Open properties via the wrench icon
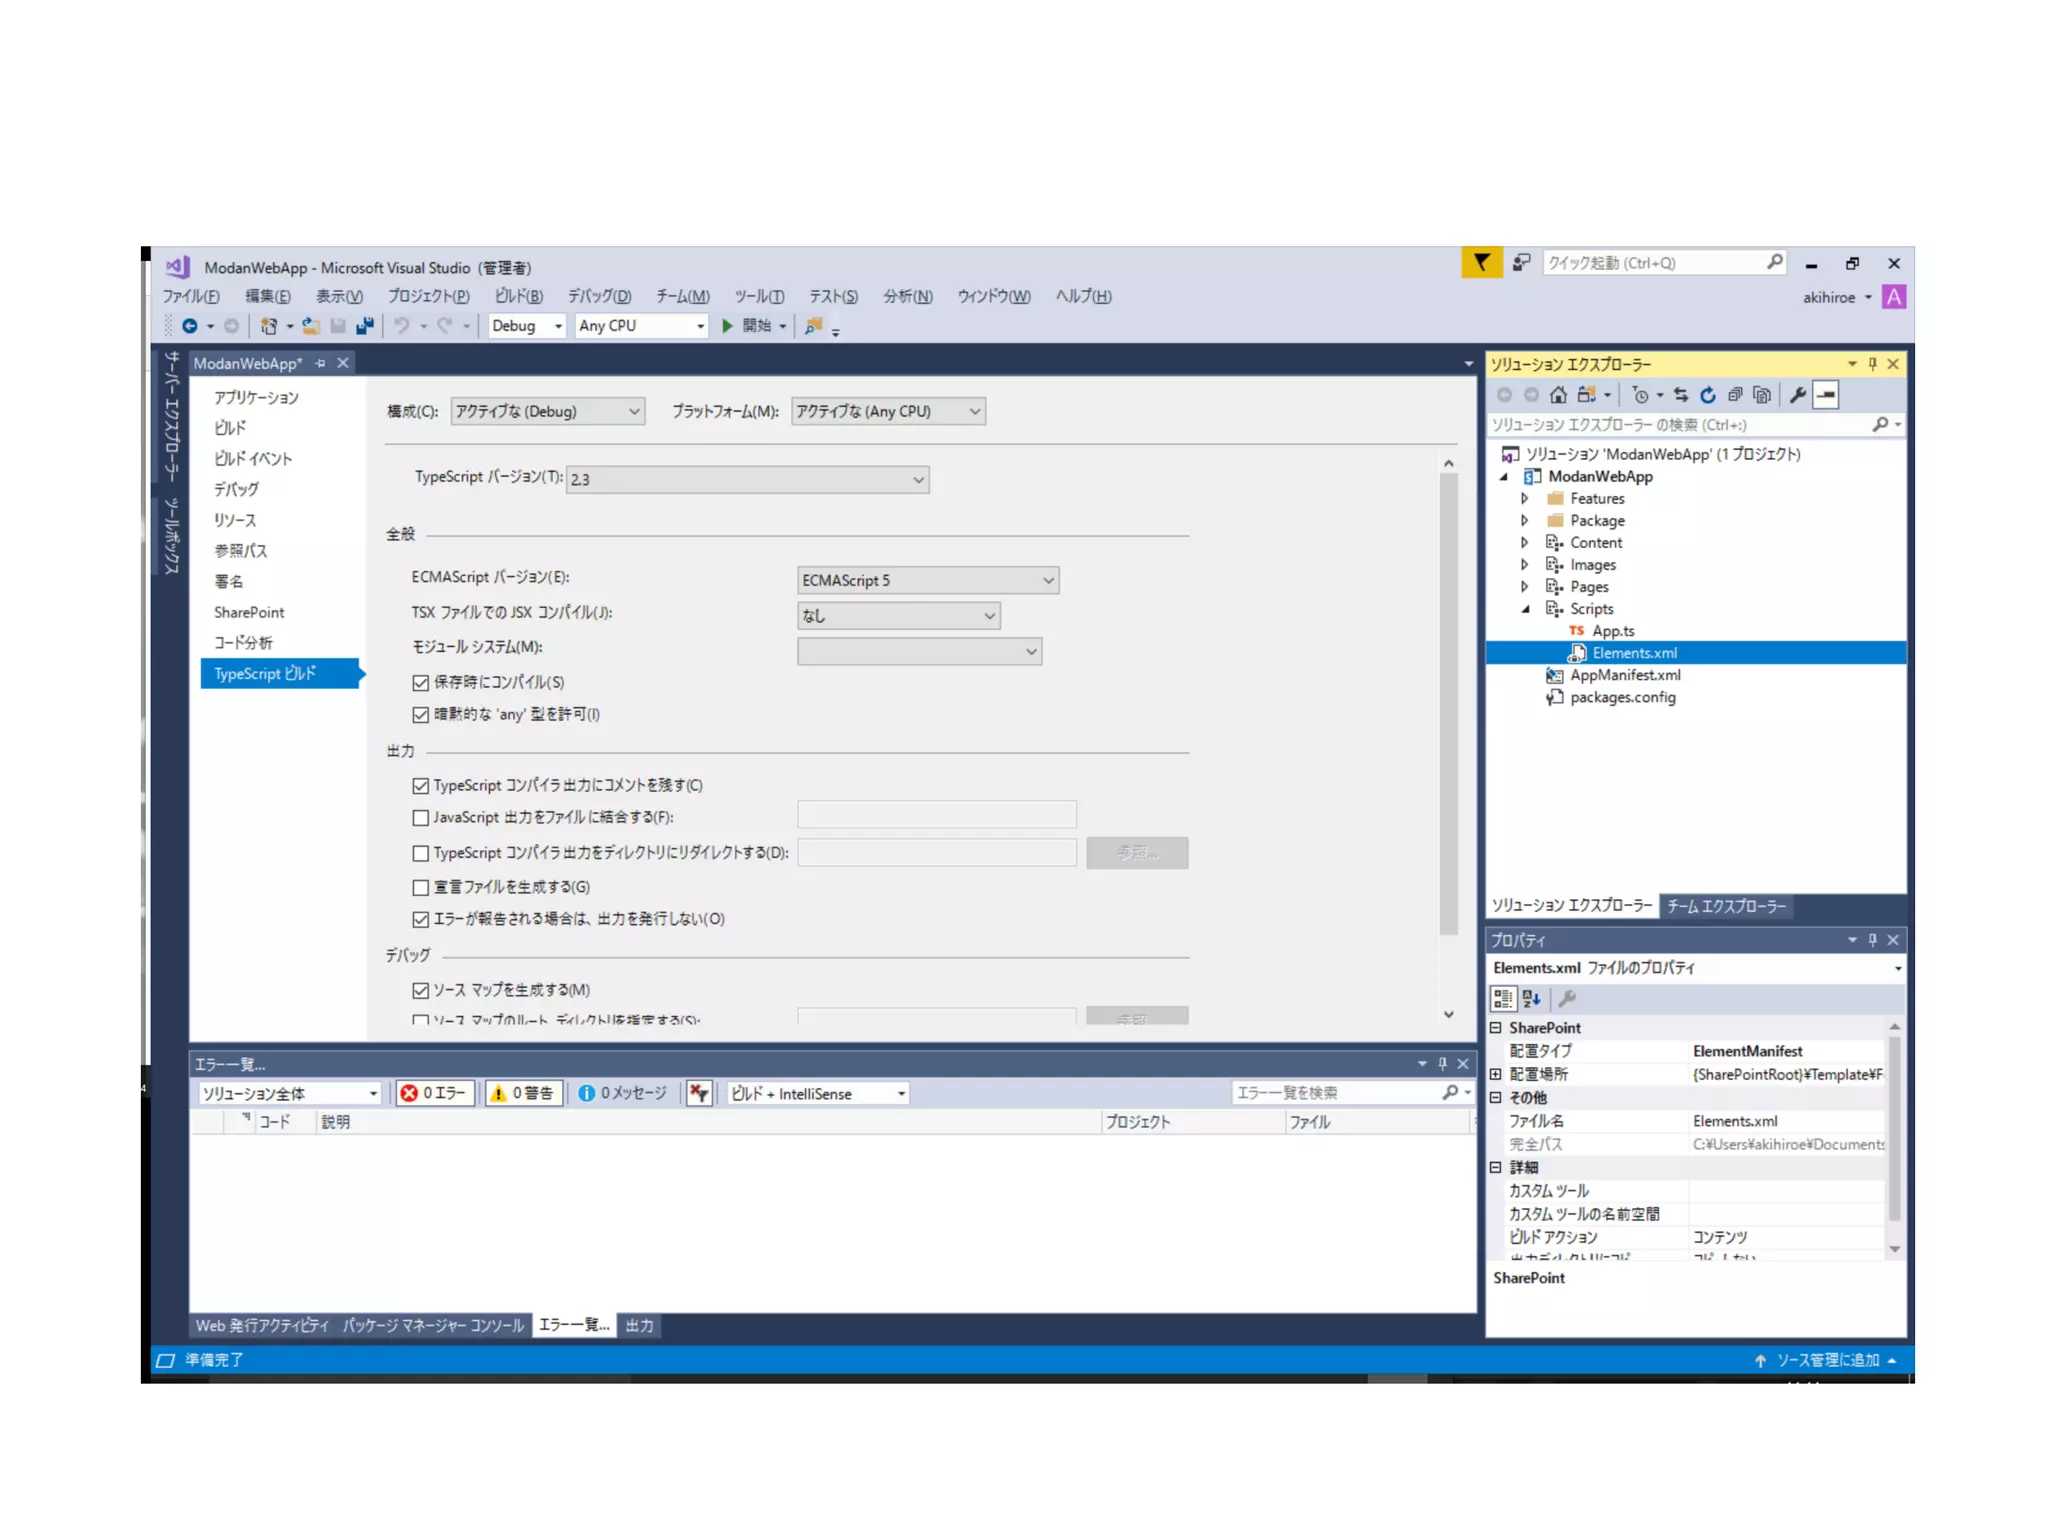Screen dimensions: 2048x1536 [x=1797, y=395]
